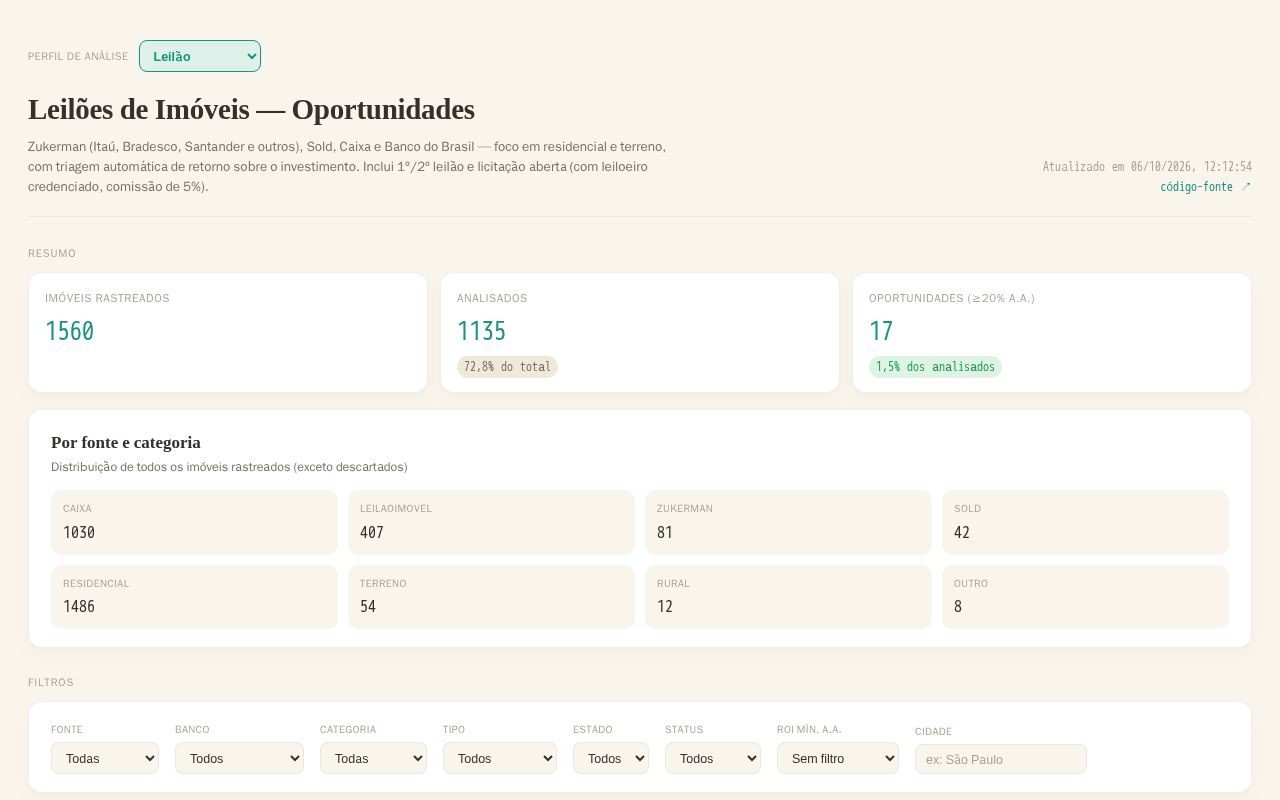Screen dimensions: 1280x800
Task: Open the Perfil de Análise Leilão dropdown
Action: click(x=200, y=56)
